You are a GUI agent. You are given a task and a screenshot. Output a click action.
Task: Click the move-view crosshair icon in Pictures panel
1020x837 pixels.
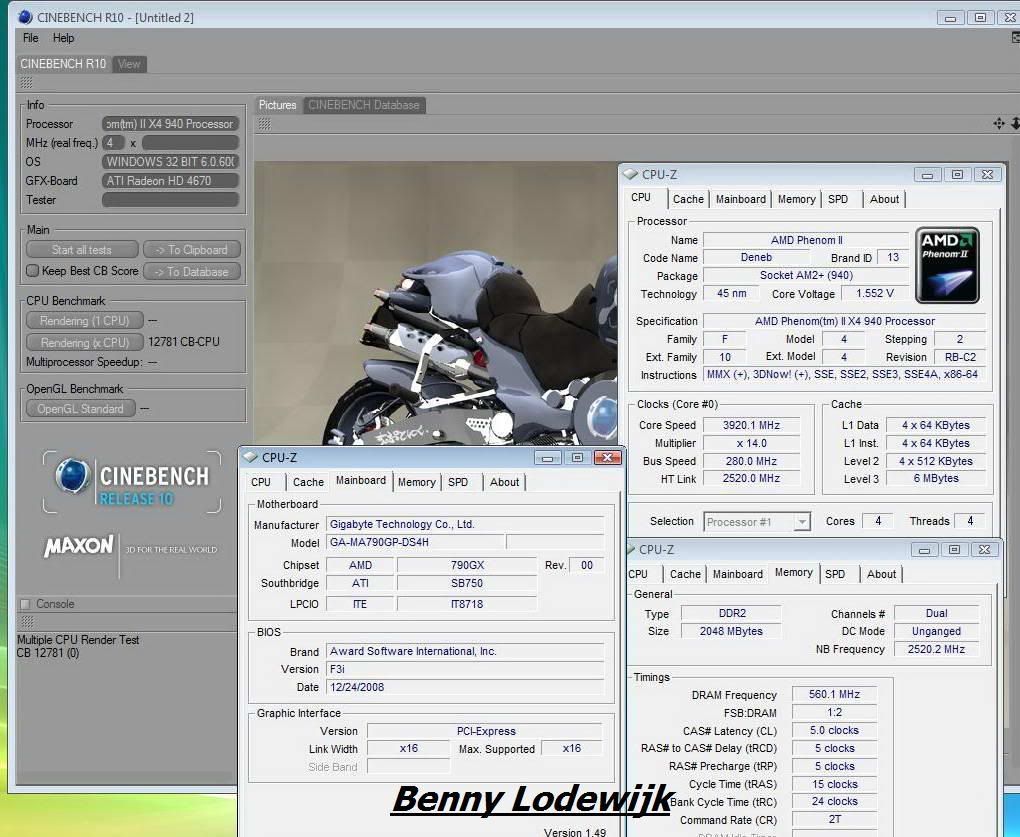point(999,123)
